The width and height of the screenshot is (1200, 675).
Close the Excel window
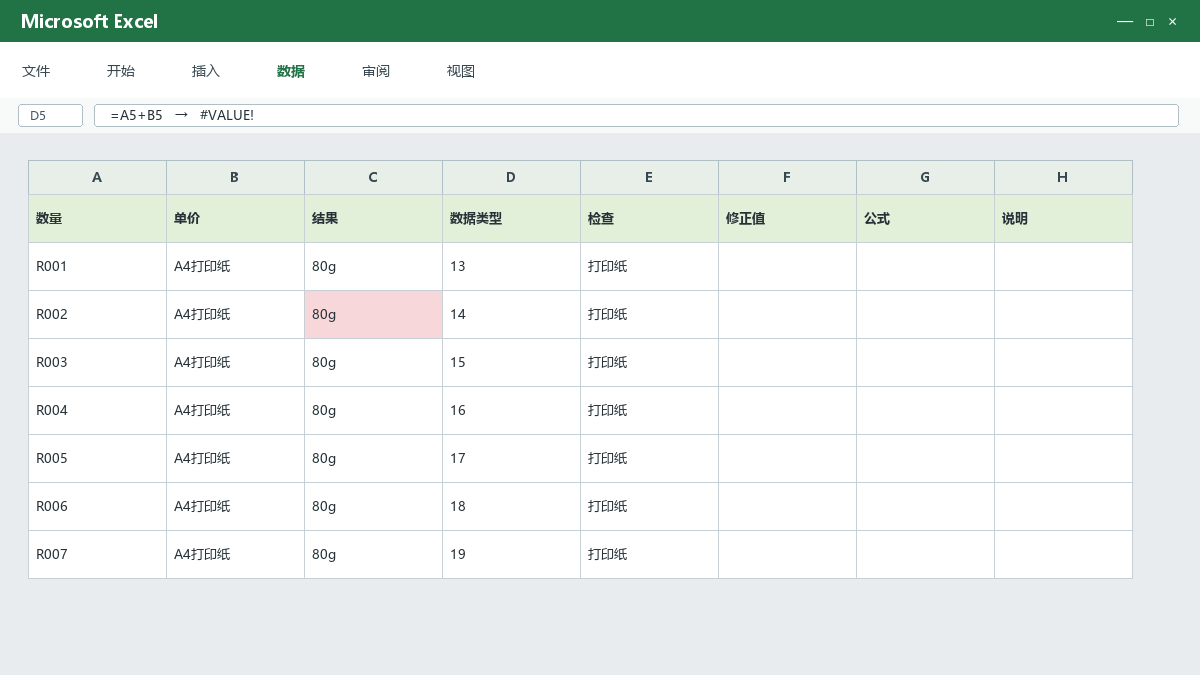click(1173, 21)
